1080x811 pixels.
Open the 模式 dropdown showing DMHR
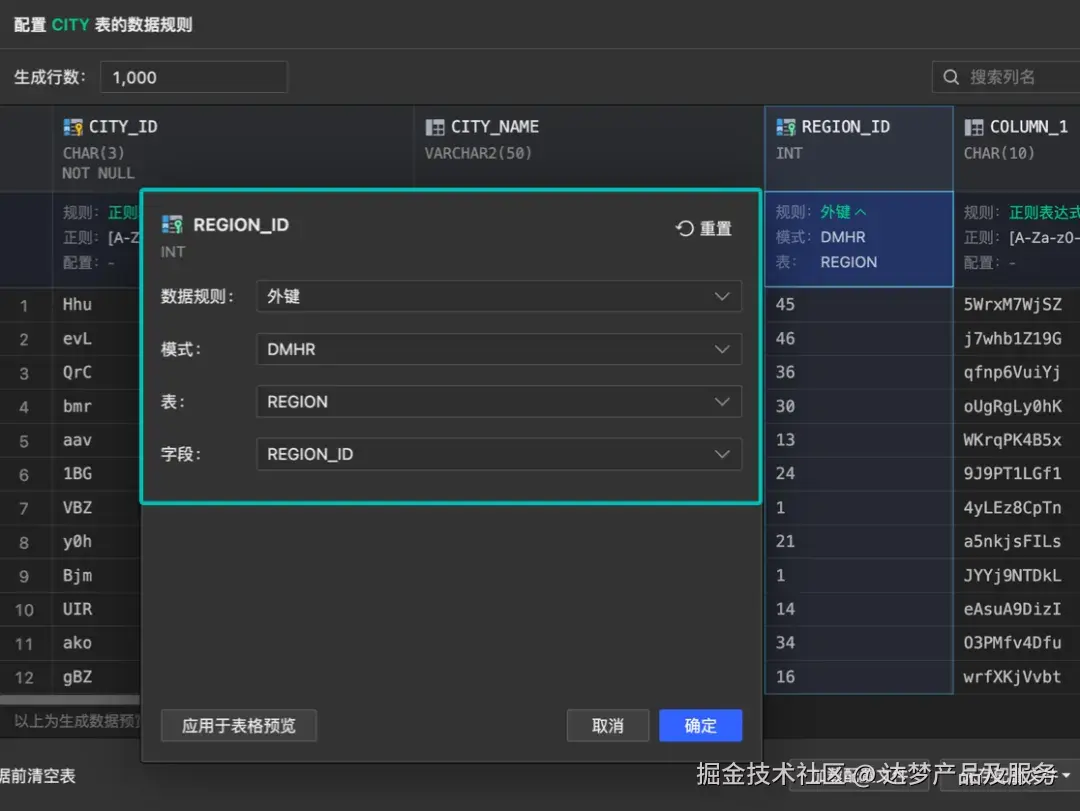pyautogui.click(x=499, y=349)
